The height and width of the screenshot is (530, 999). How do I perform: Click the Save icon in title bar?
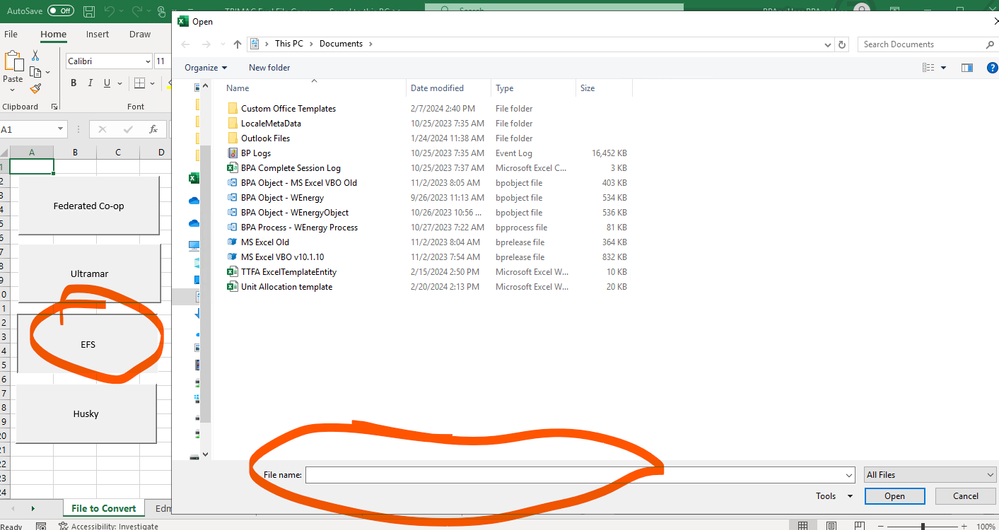tap(90, 11)
